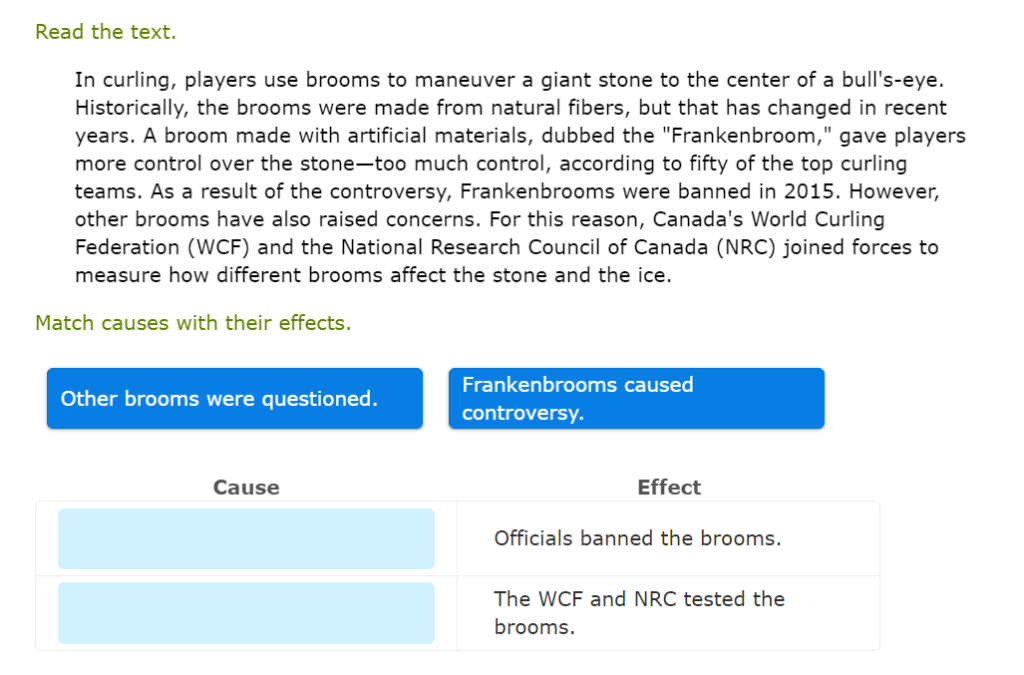Click the "Effect" column header
Image resolution: width=1024 pixels, height=675 pixels.
click(x=669, y=488)
